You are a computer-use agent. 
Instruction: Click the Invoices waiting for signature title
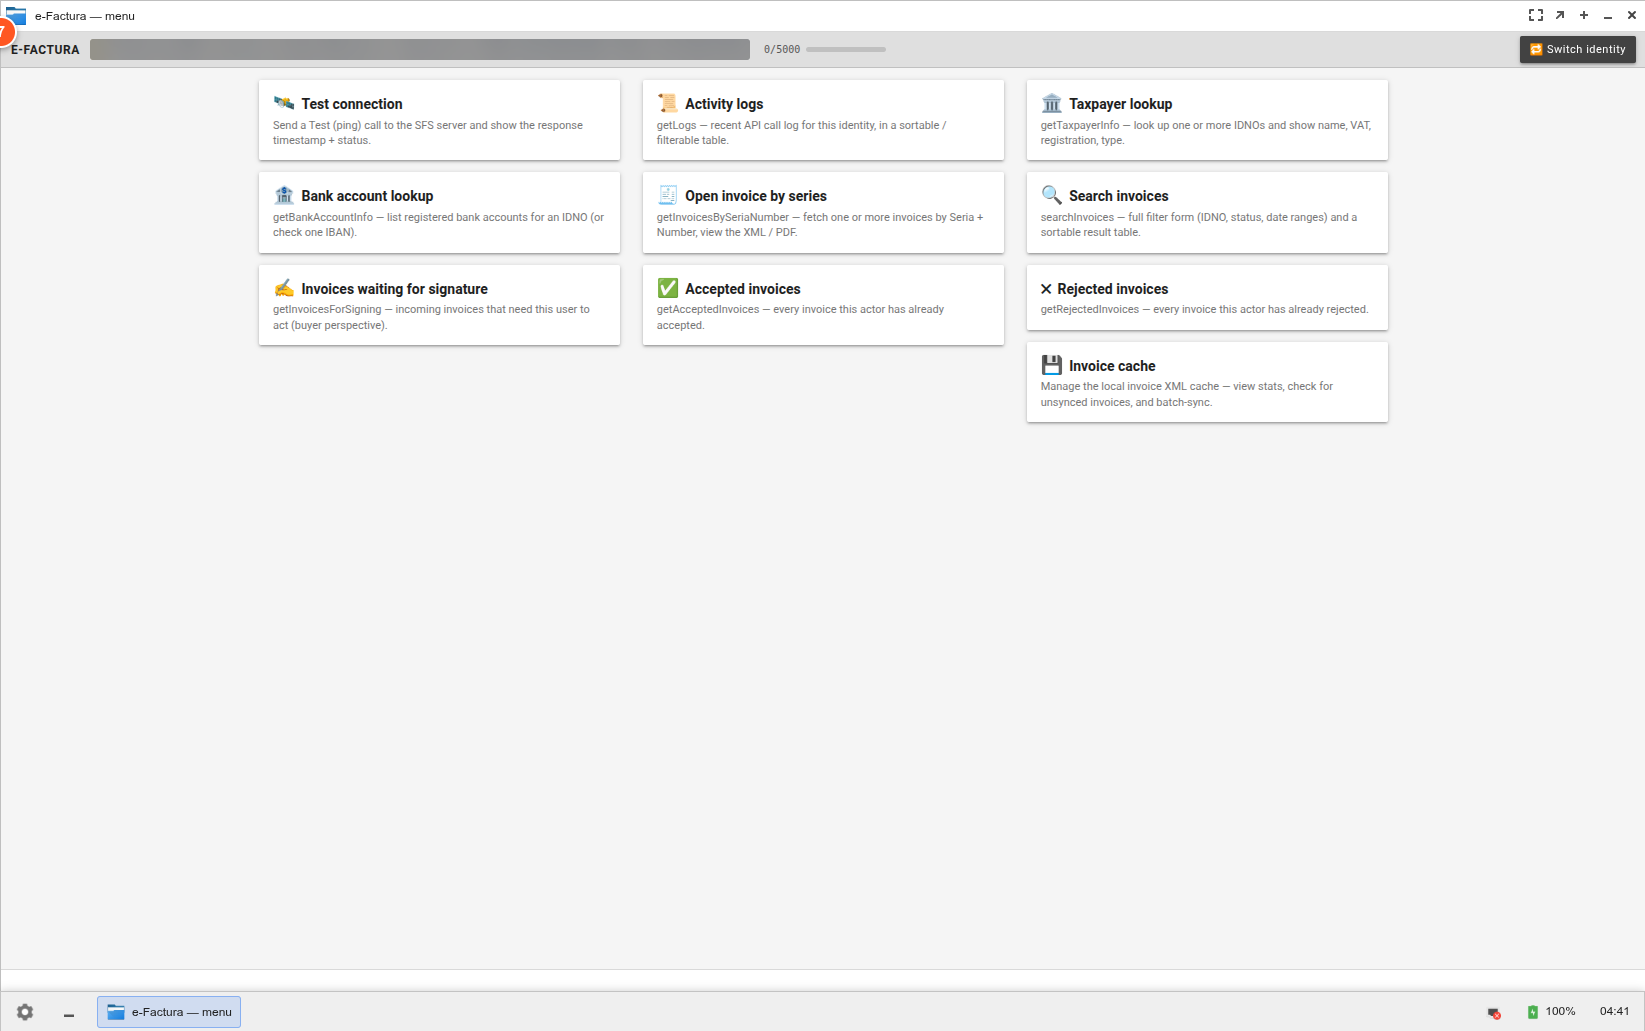[394, 289]
